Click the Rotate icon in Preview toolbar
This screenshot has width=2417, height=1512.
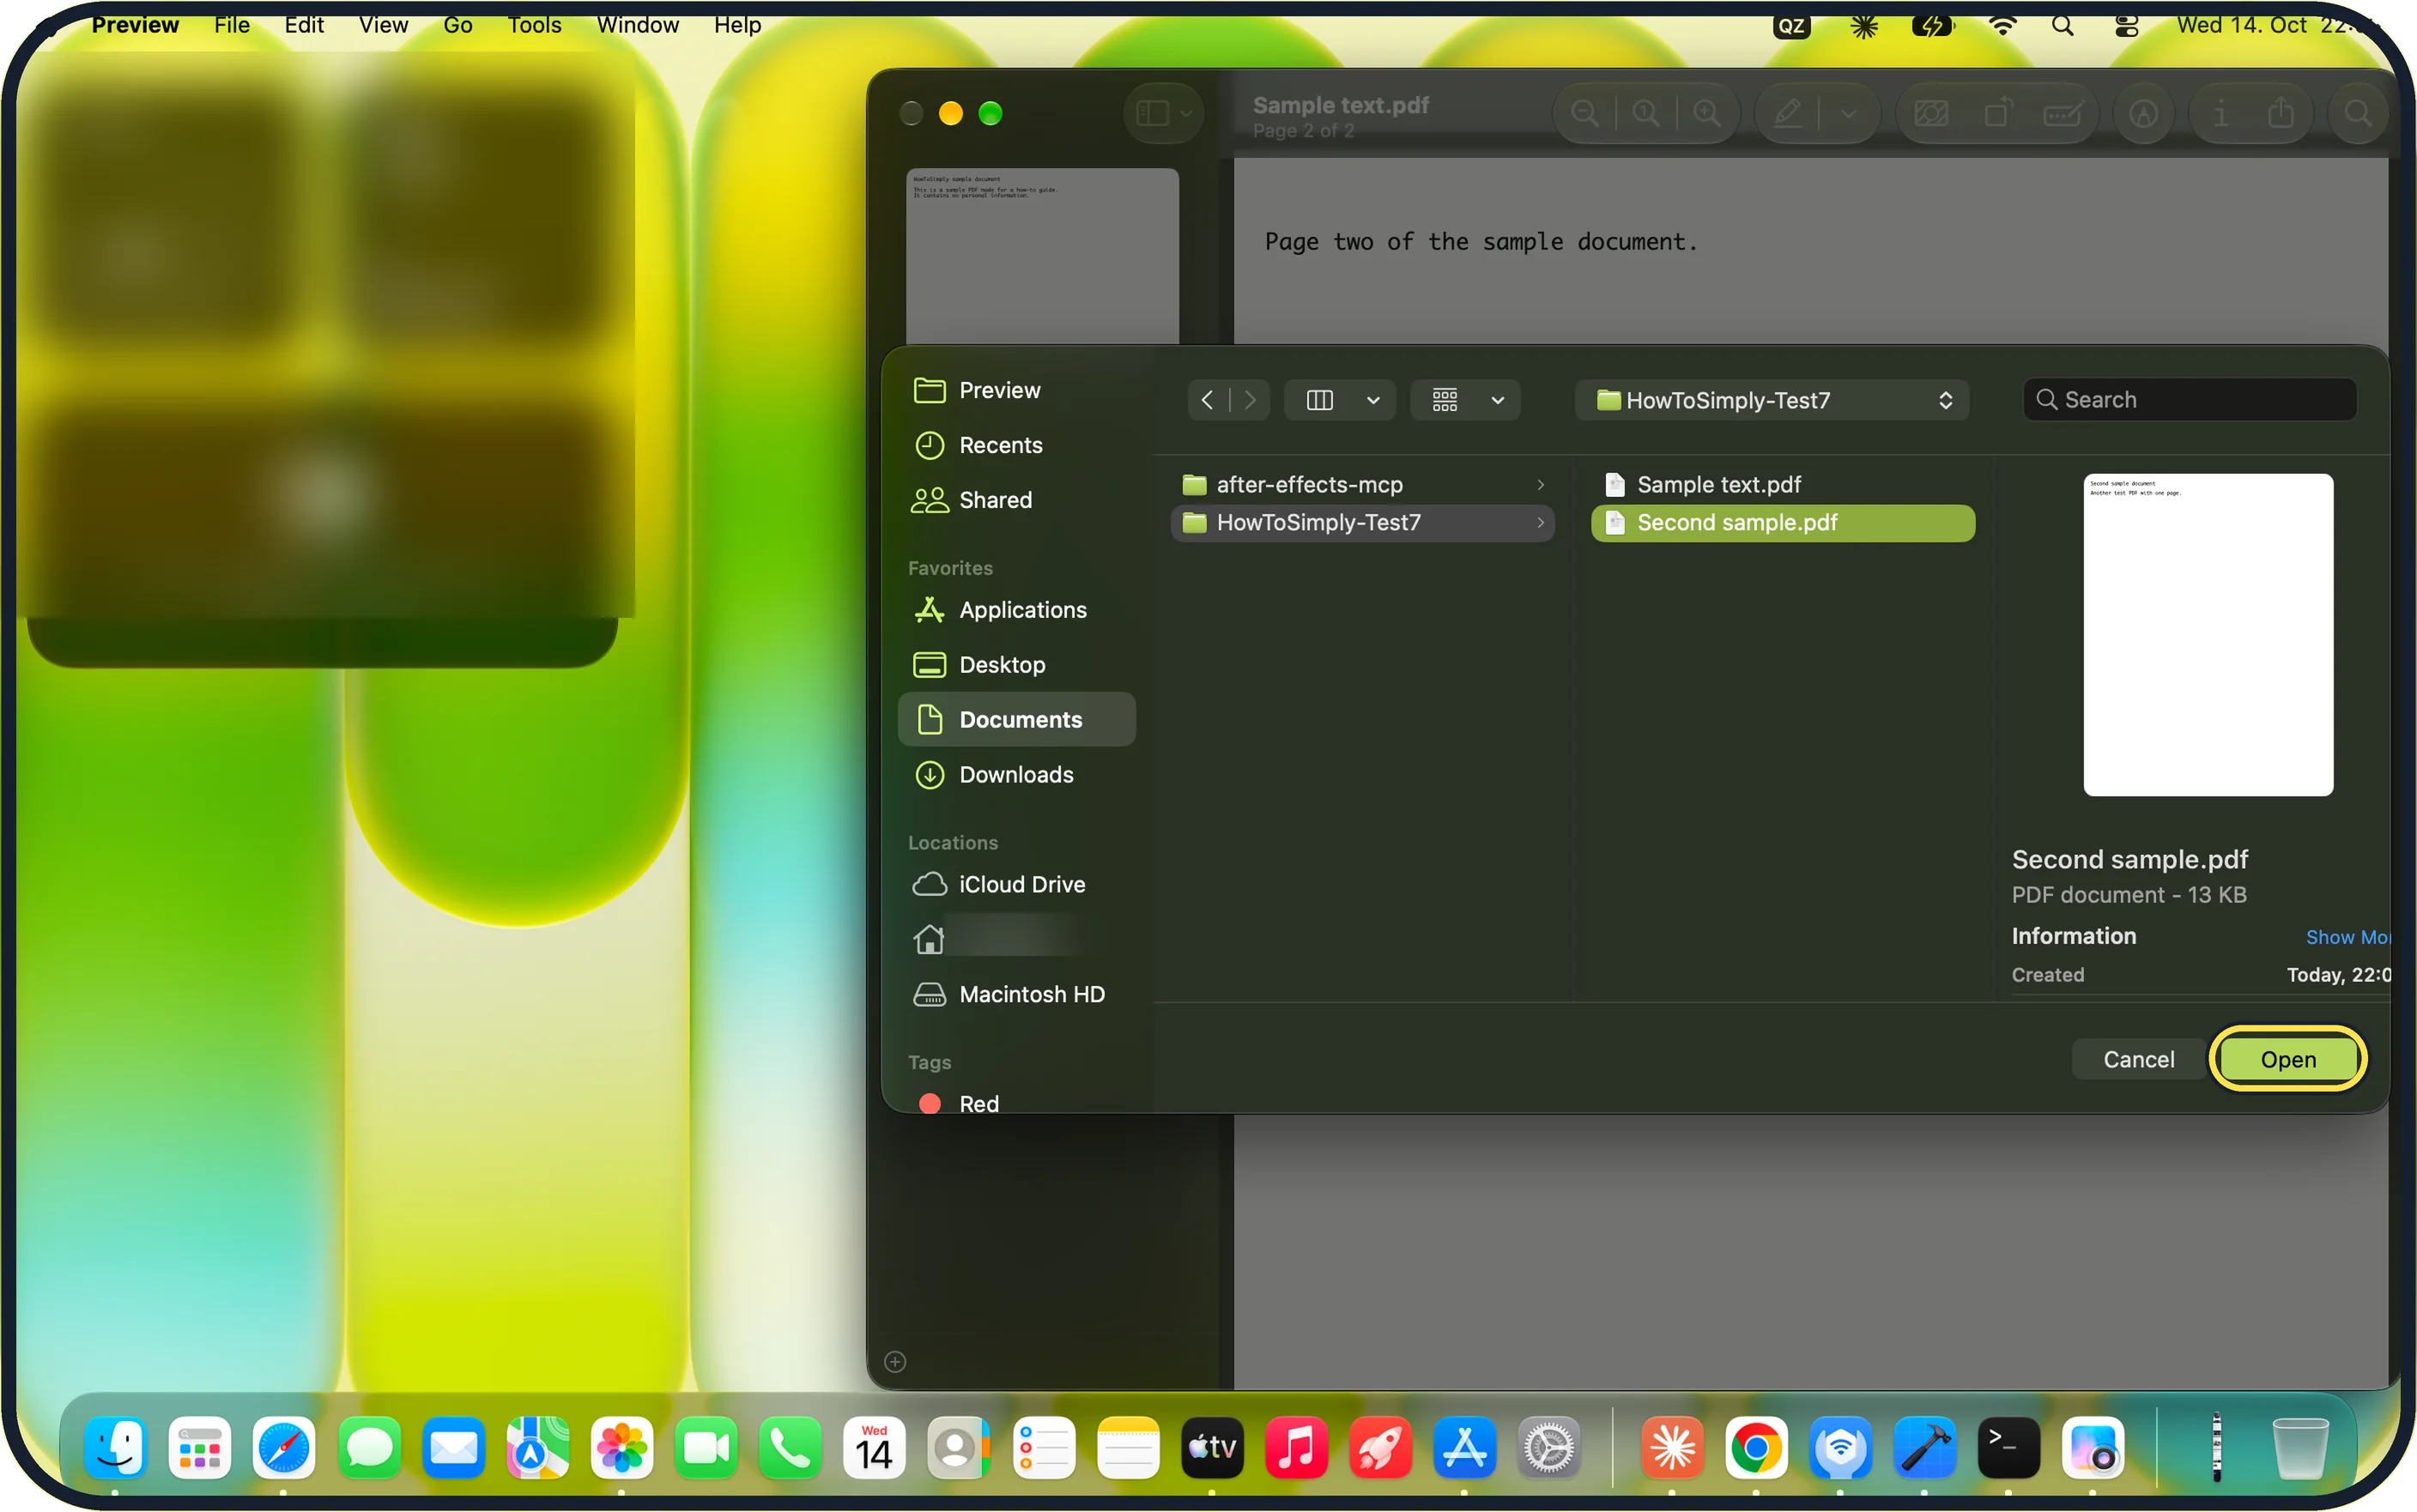click(x=1997, y=113)
